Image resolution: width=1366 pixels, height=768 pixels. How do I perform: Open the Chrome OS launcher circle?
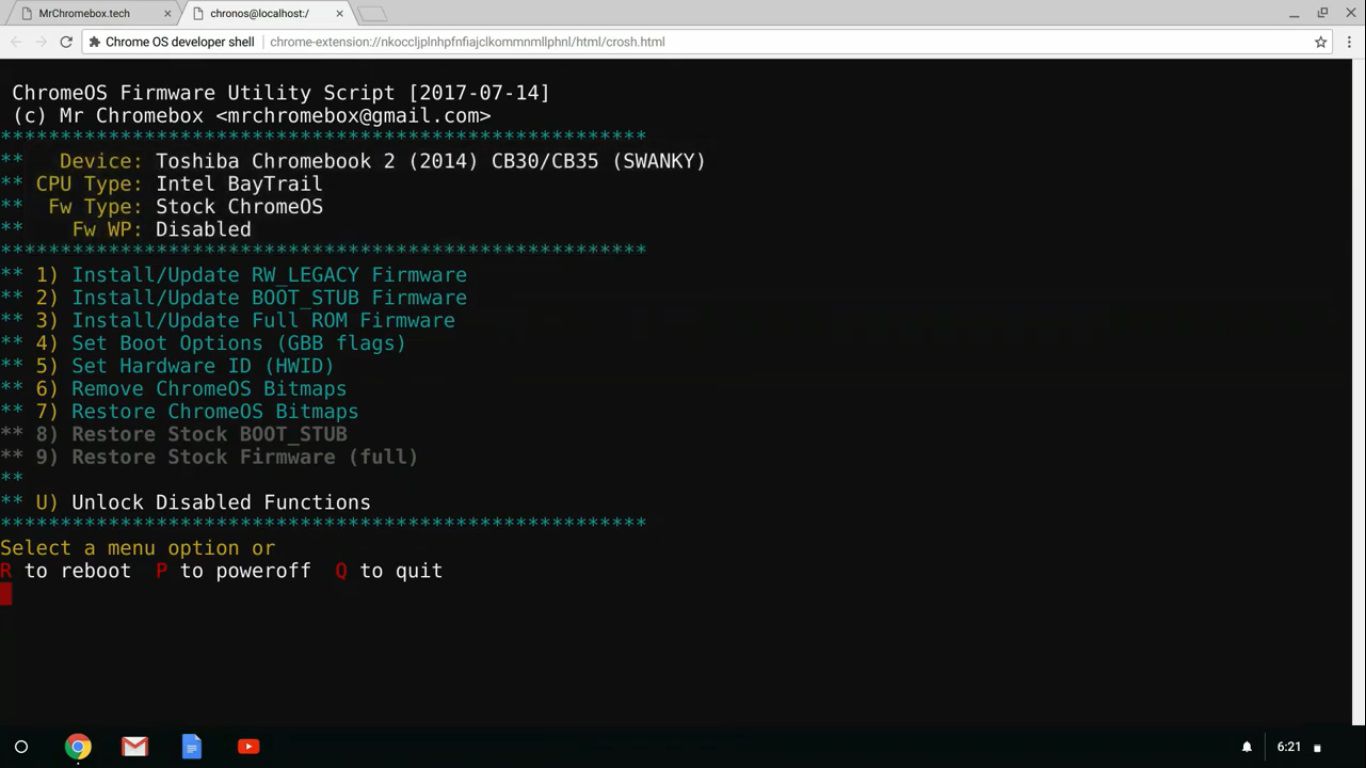pyautogui.click(x=21, y=747)
